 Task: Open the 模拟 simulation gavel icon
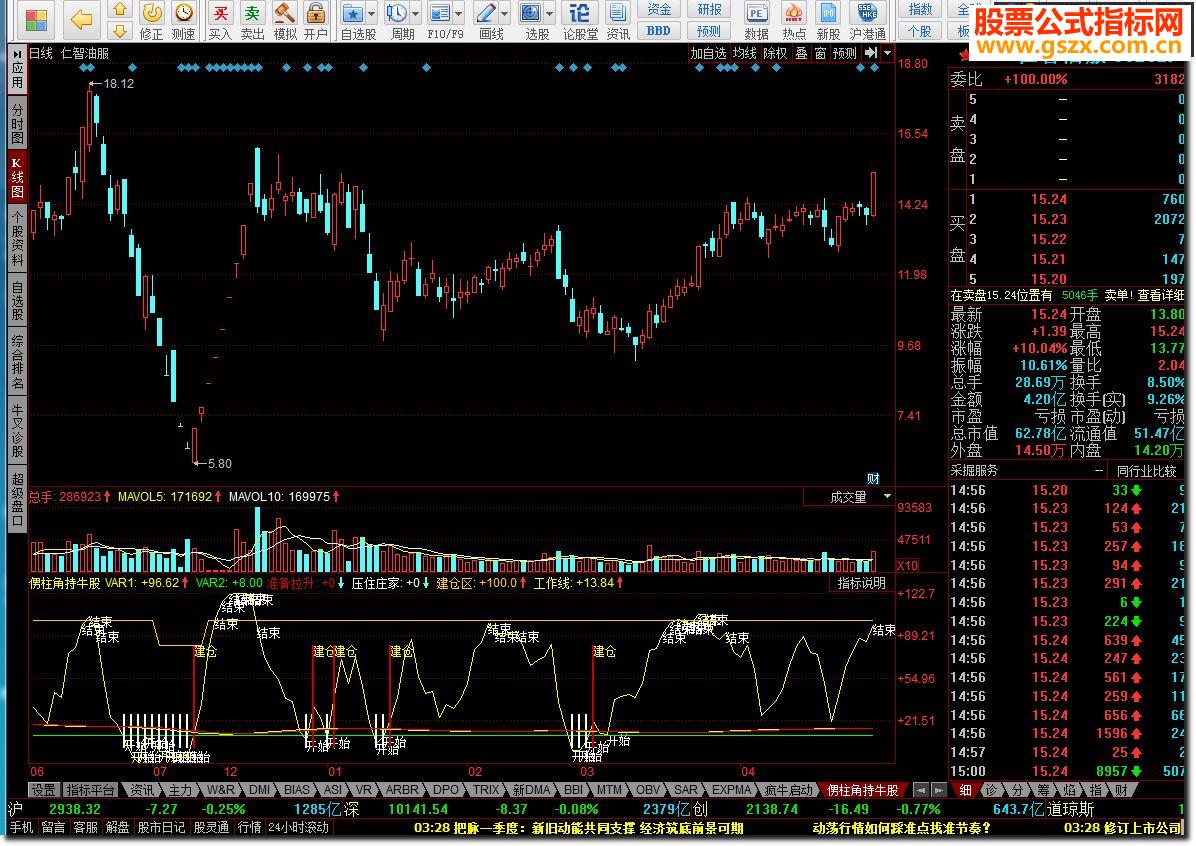[285, 21]
